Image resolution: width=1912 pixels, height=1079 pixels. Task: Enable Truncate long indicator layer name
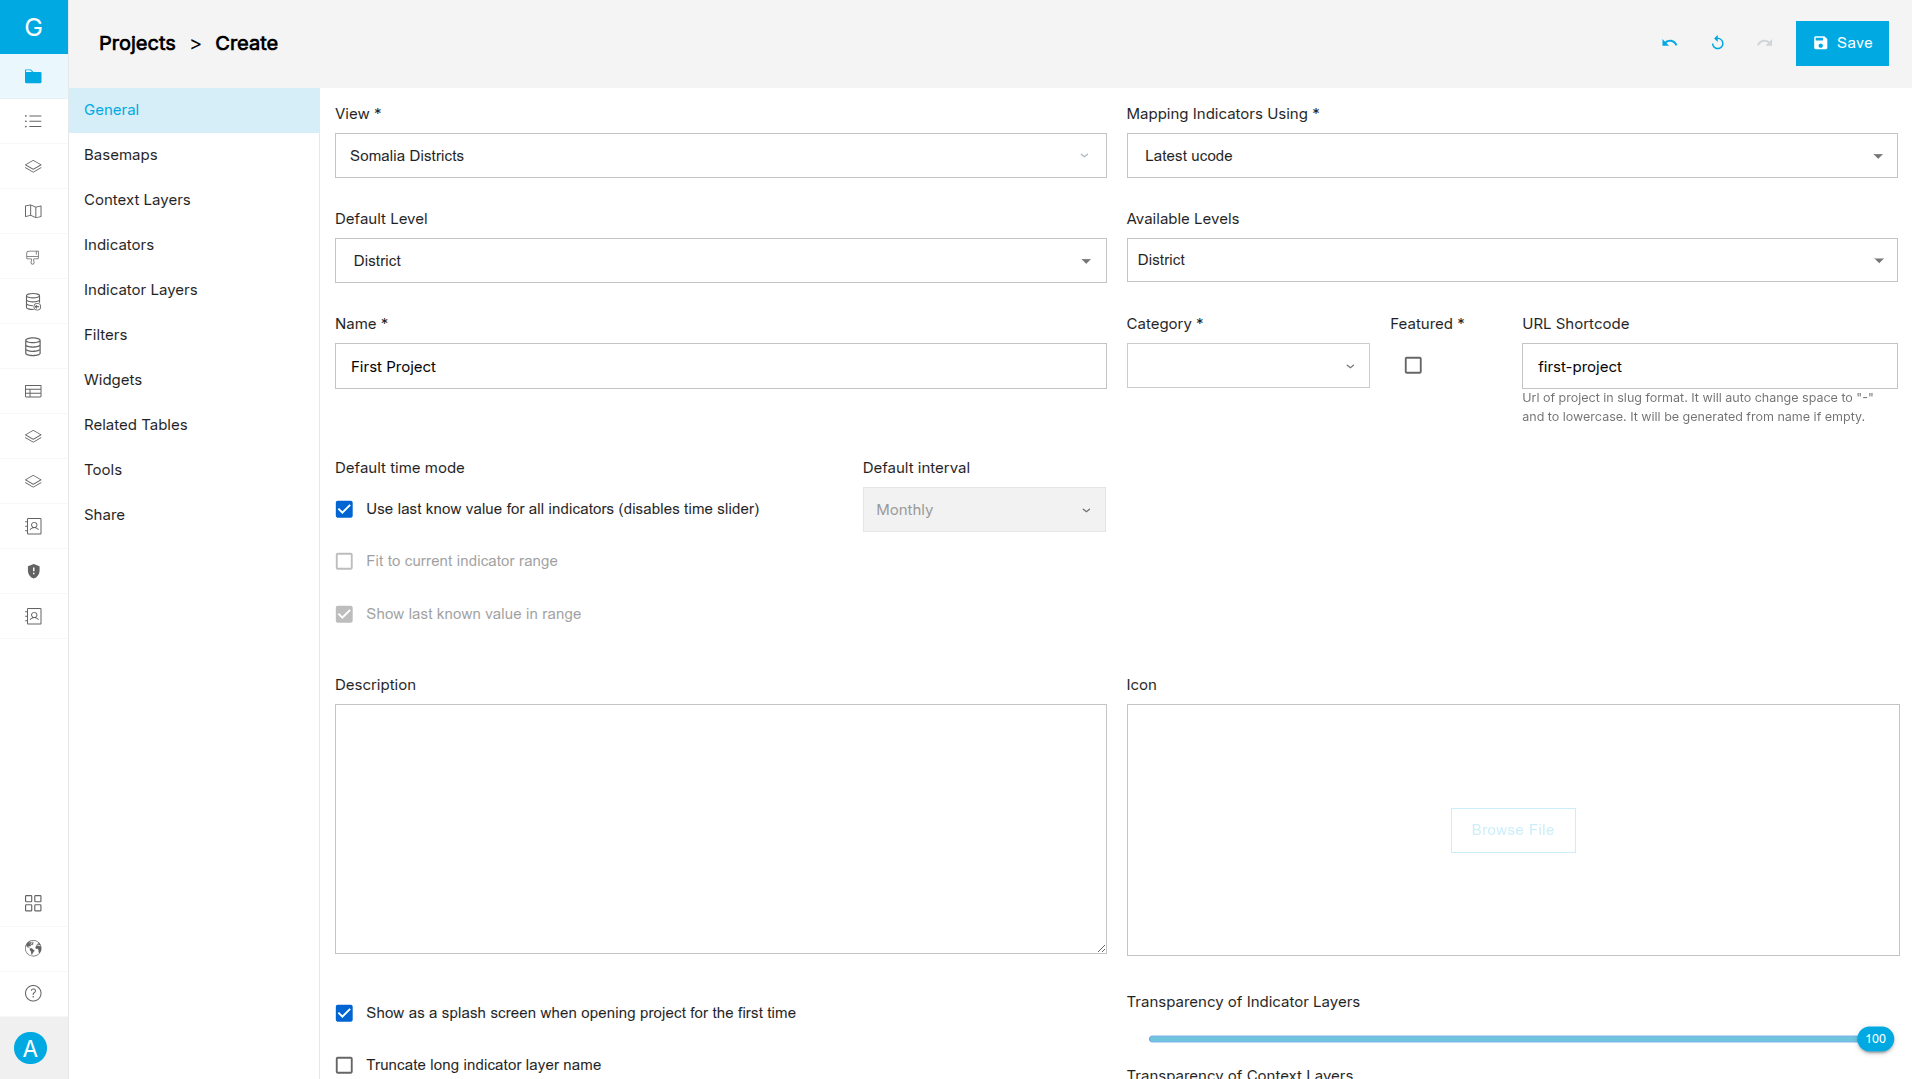coord(344,1065)
